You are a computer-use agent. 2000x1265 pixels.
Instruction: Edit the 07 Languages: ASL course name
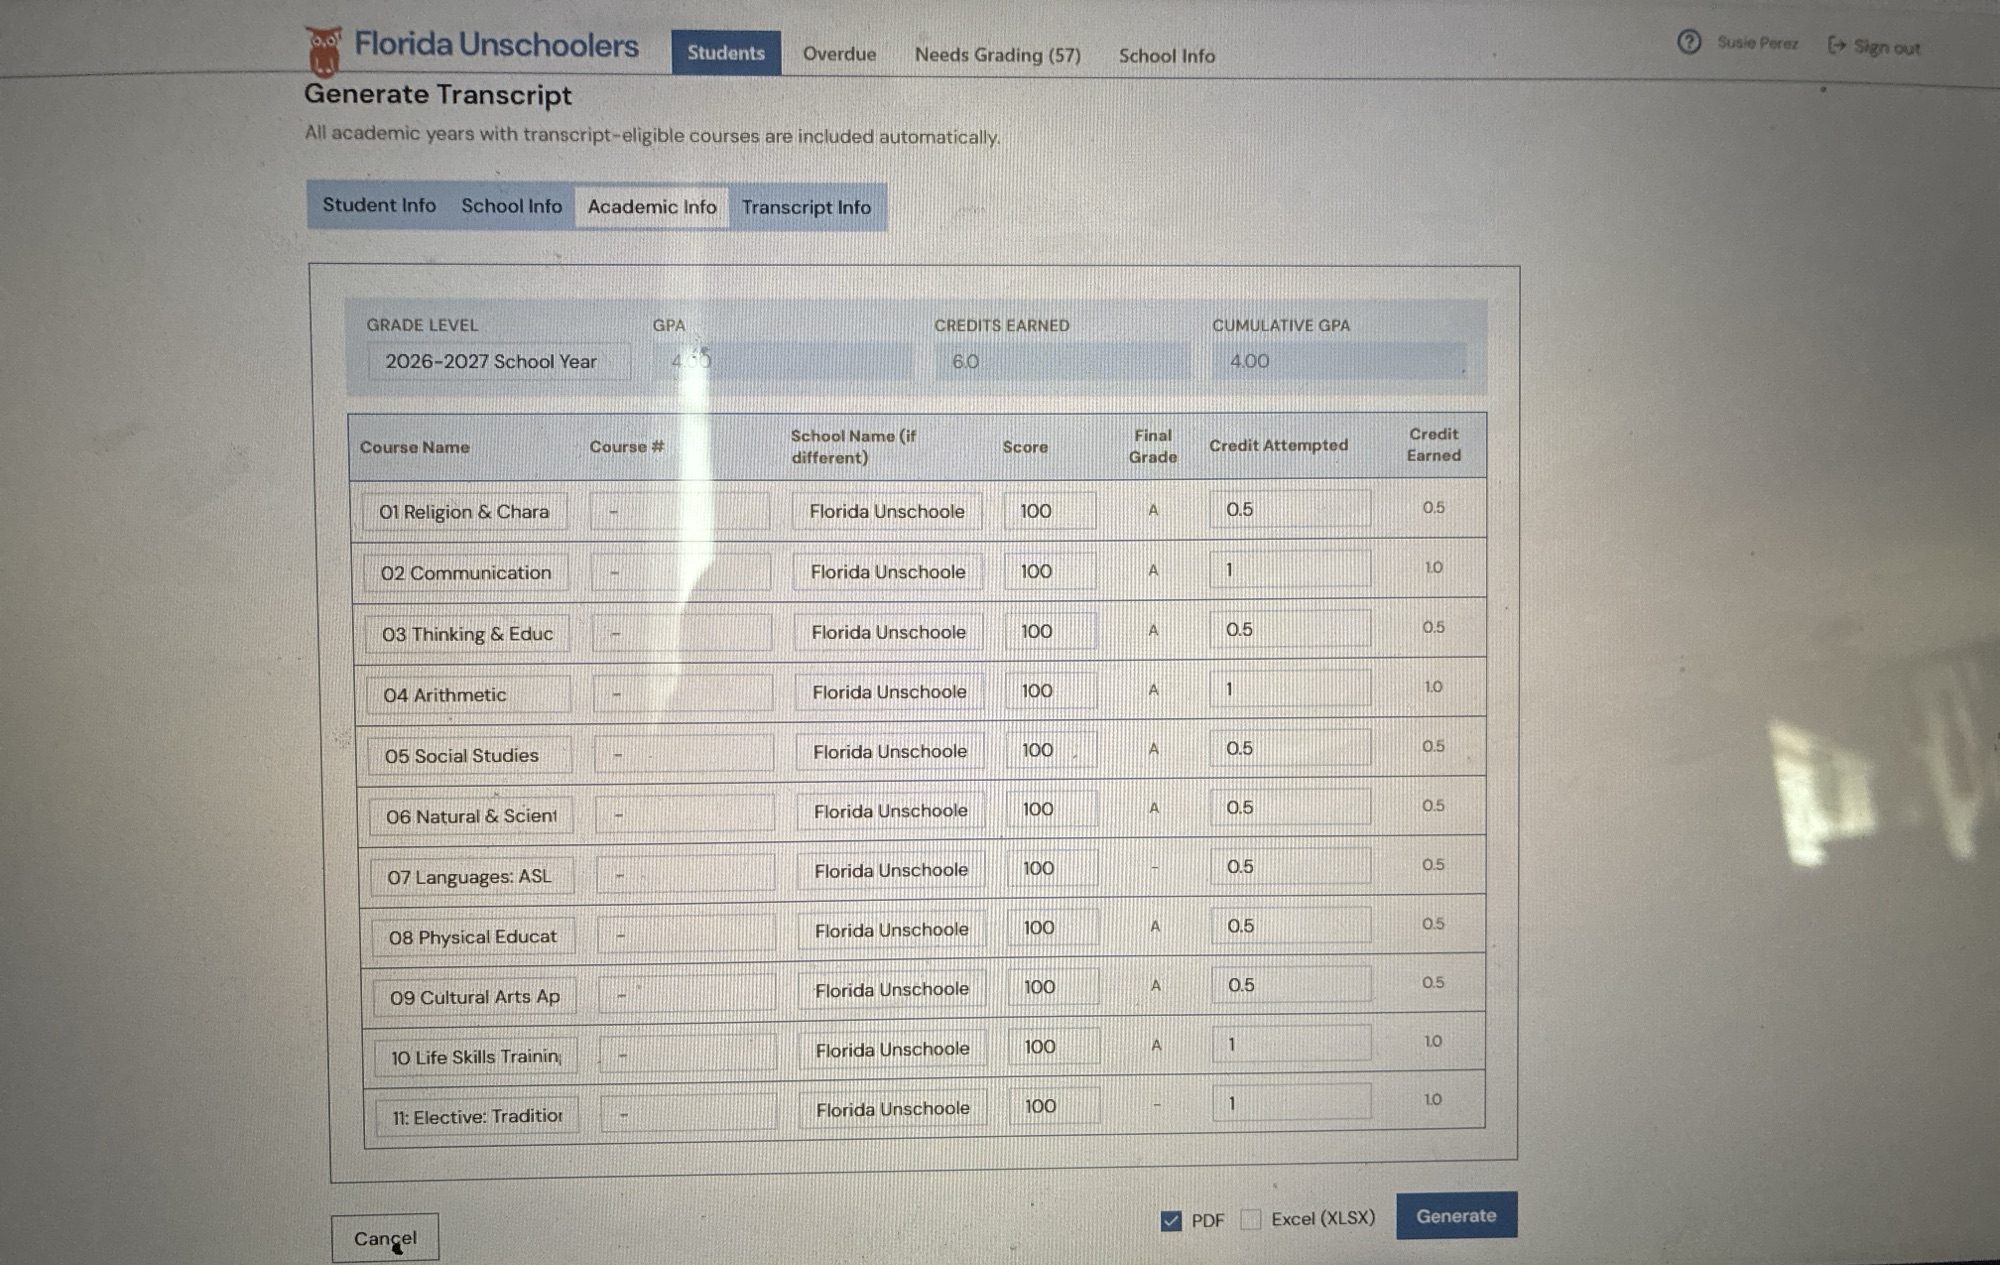(471, 877)
